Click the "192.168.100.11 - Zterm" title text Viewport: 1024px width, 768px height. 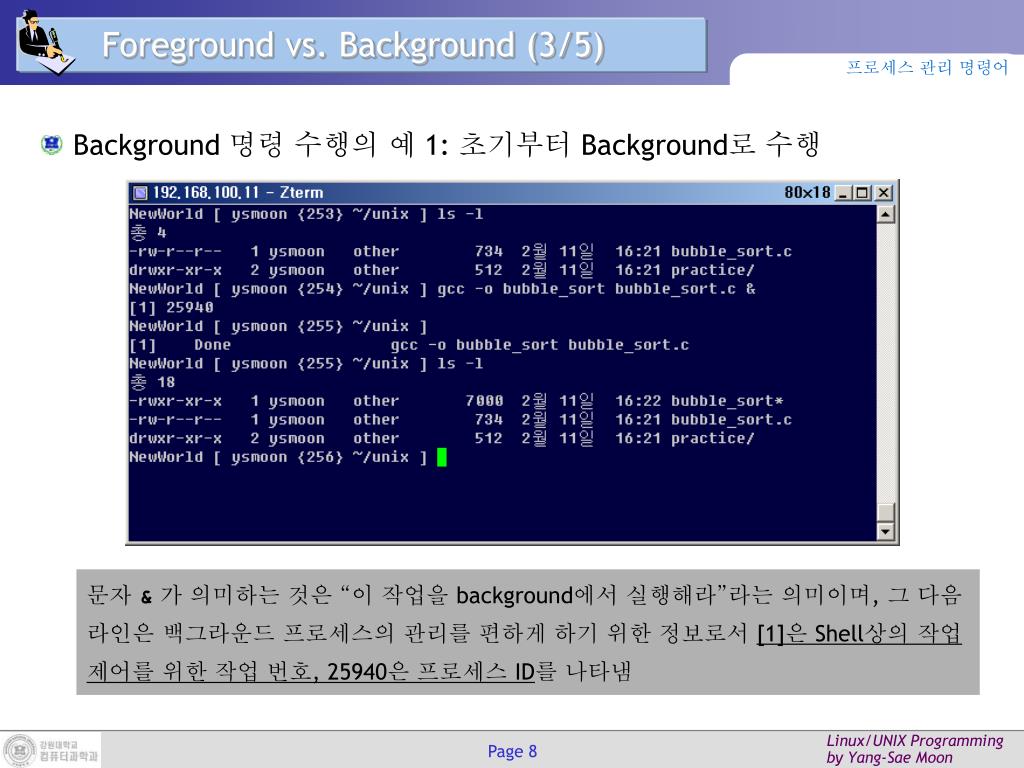[x=238, y=193]
